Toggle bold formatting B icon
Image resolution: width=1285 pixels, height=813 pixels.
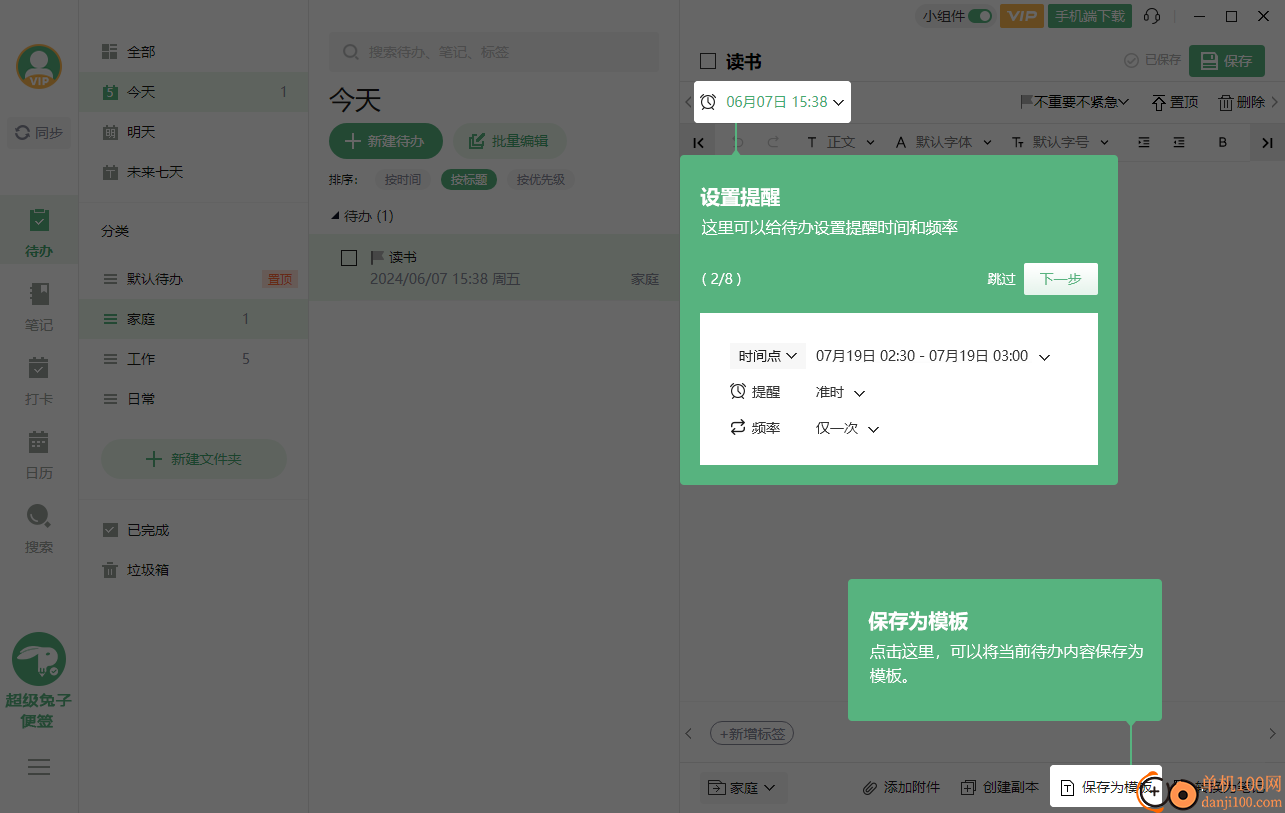[1222, 143]
